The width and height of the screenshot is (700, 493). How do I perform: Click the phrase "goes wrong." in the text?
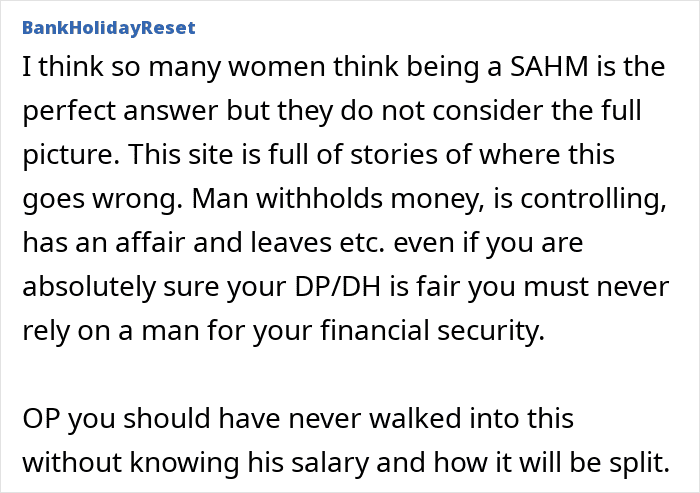click(103, 199)
